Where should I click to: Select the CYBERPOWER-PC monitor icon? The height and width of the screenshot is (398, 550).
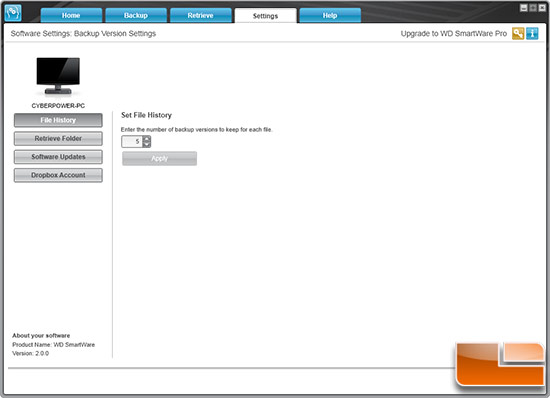pyautogui.click(x=58, y=76)
